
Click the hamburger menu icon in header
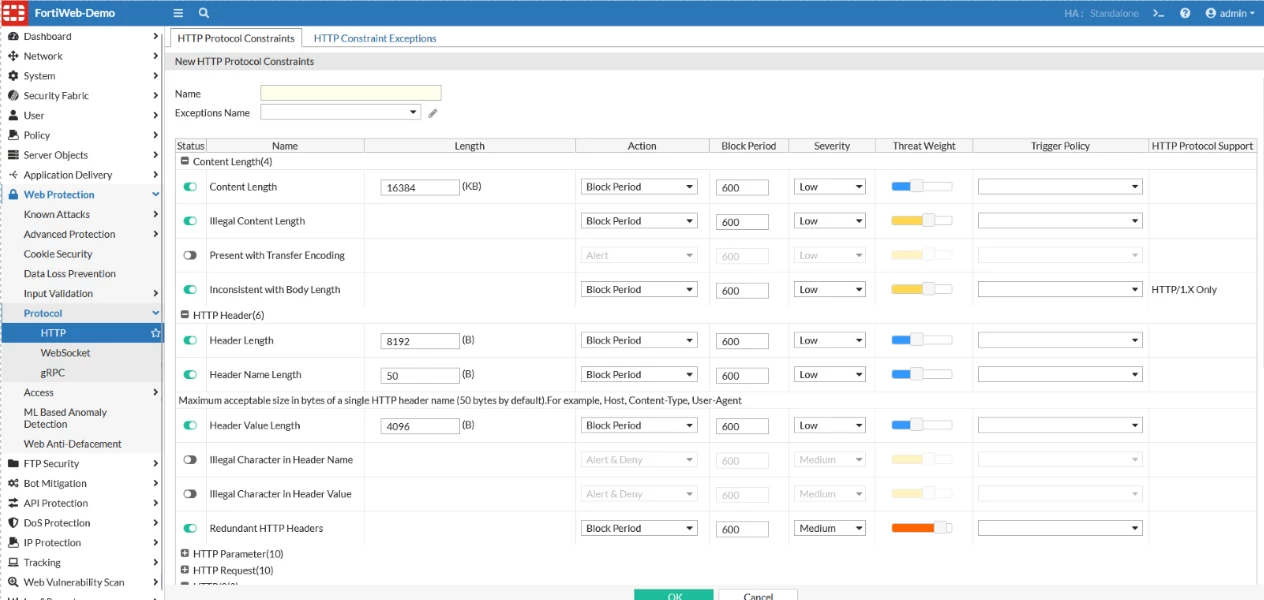(x=178, y=13)
